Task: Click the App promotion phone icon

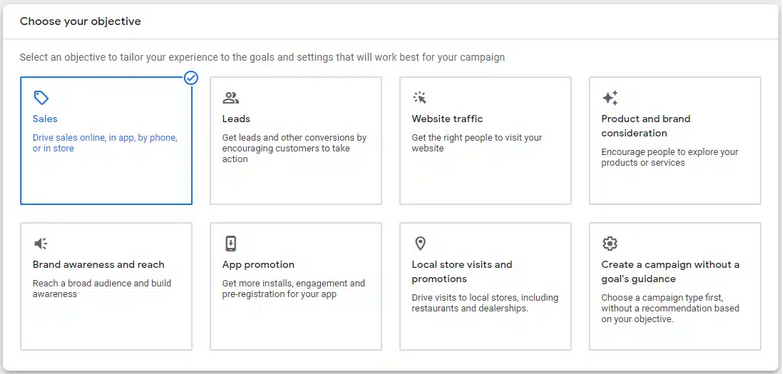Action: (230, 243)
